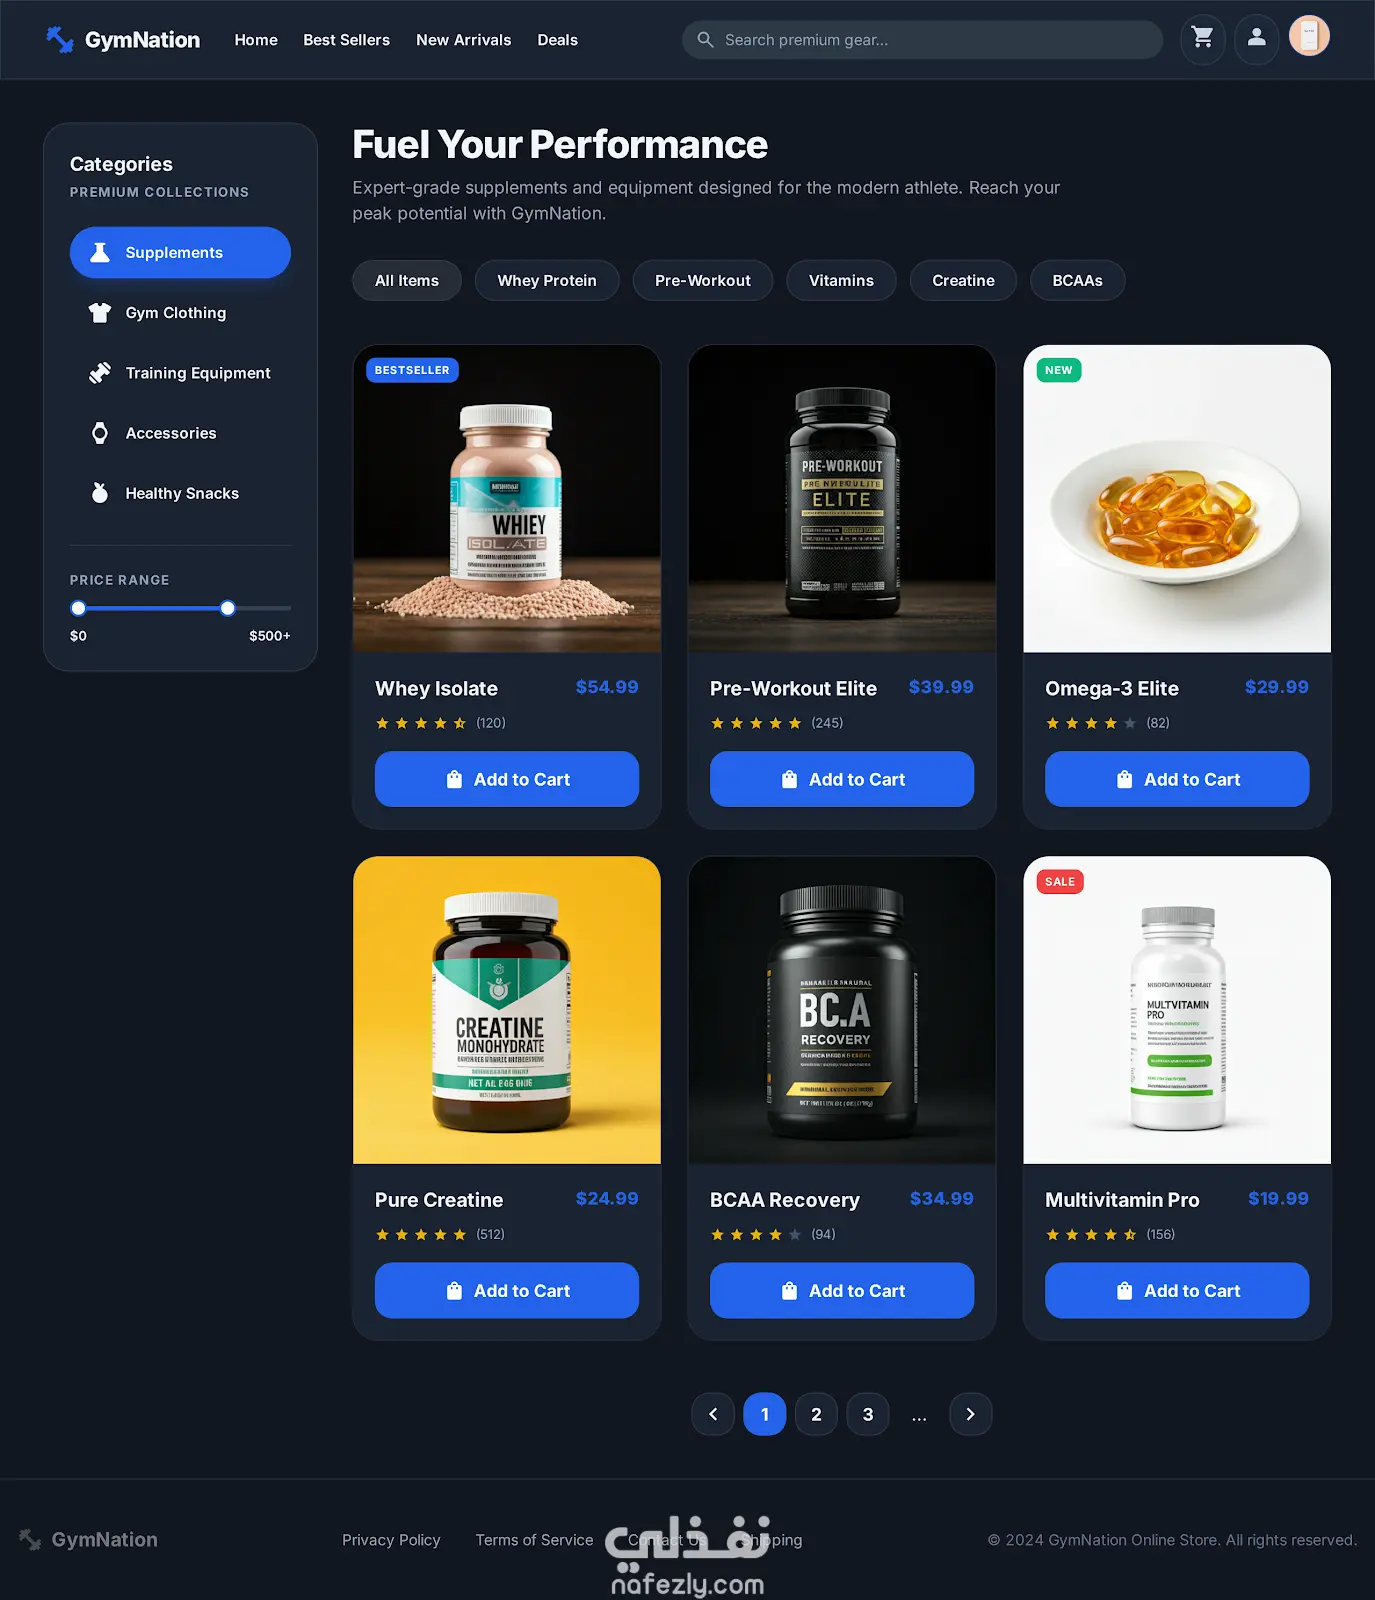Open Privacy Policy footer link

(391, 1540)
